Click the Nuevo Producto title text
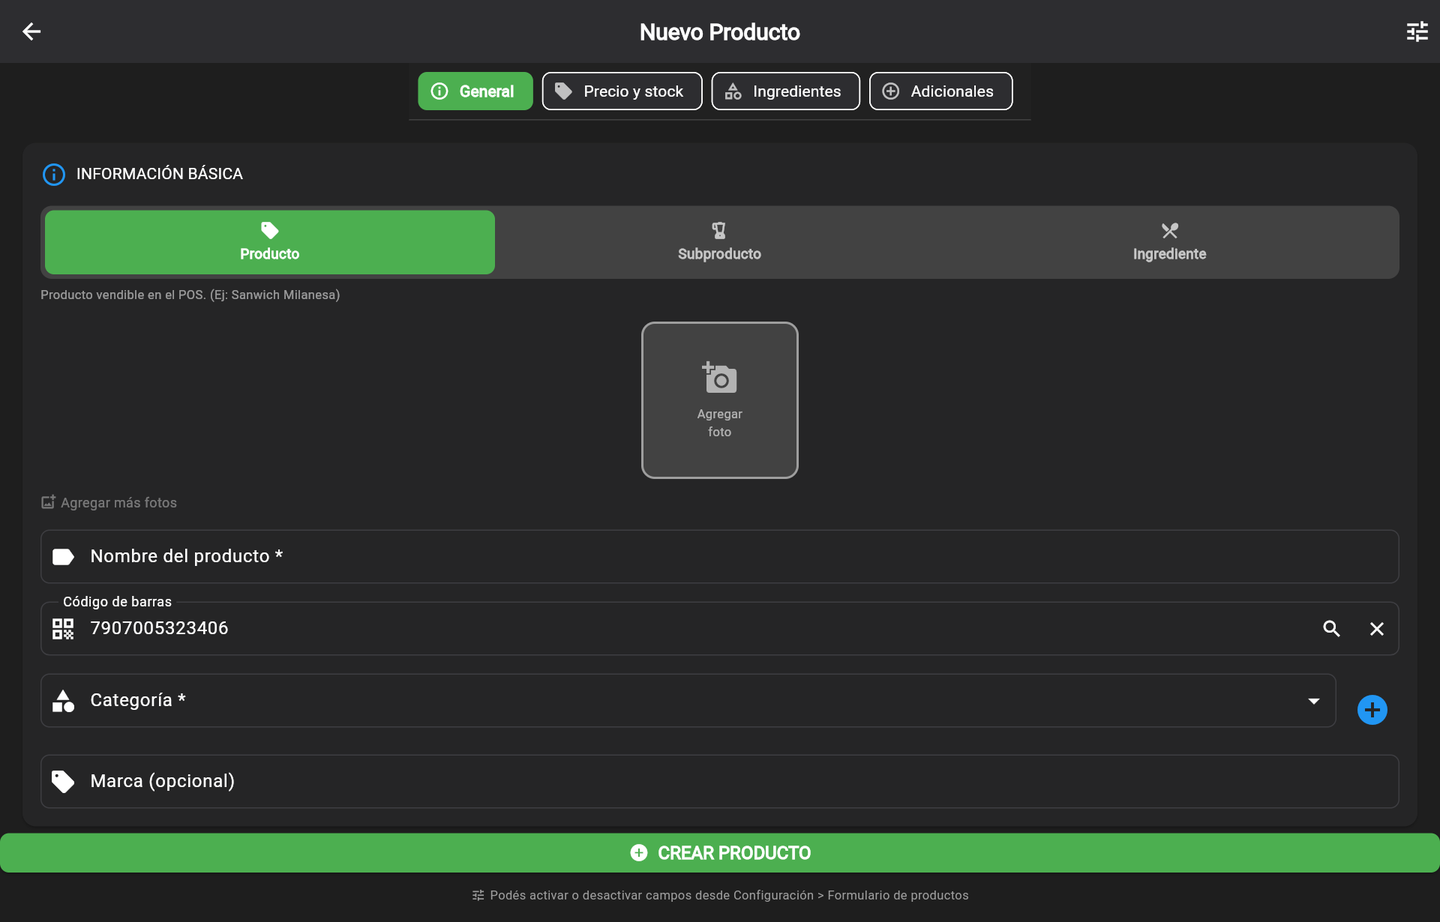1440x922 pixels. [x=720, y=32]
